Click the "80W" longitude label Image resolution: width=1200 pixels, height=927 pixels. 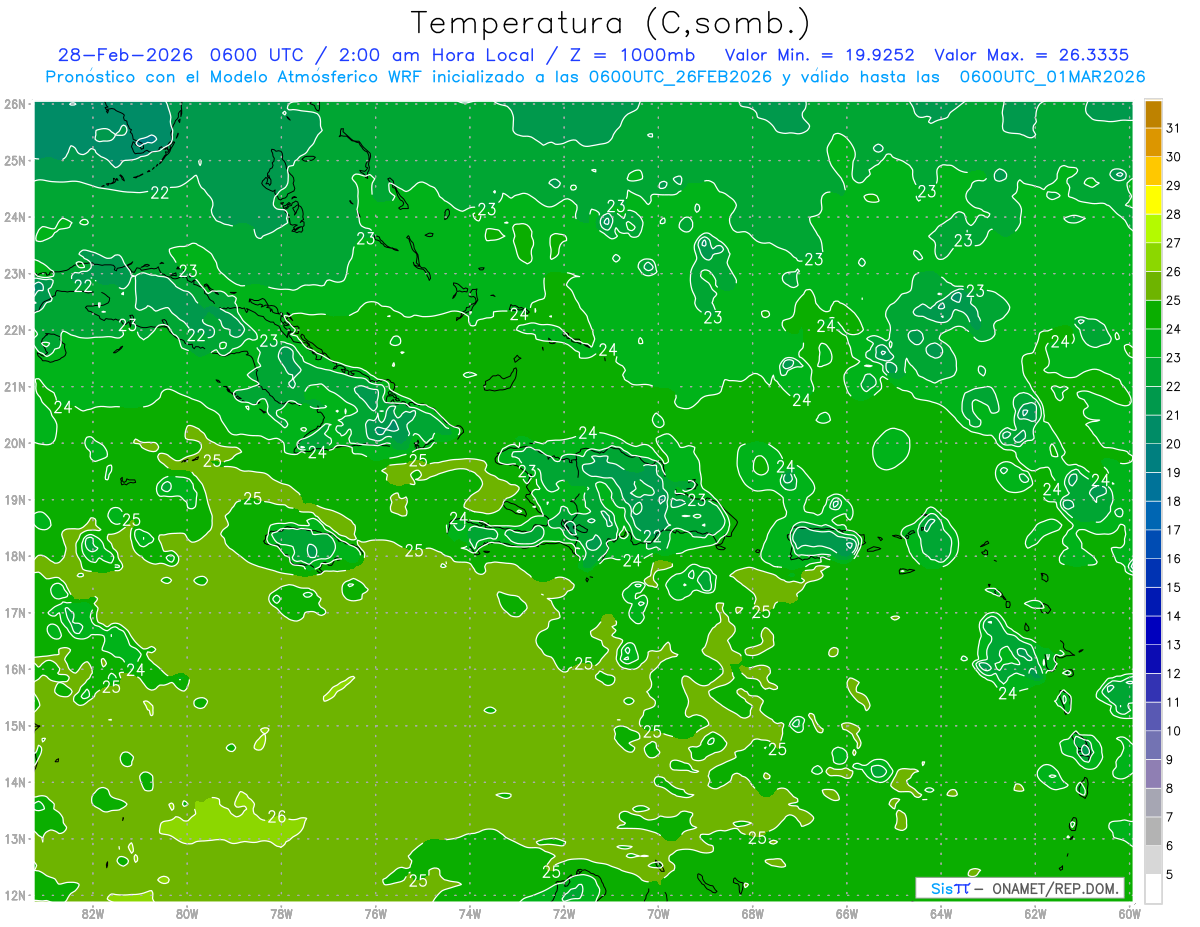(x=186, y=913)
